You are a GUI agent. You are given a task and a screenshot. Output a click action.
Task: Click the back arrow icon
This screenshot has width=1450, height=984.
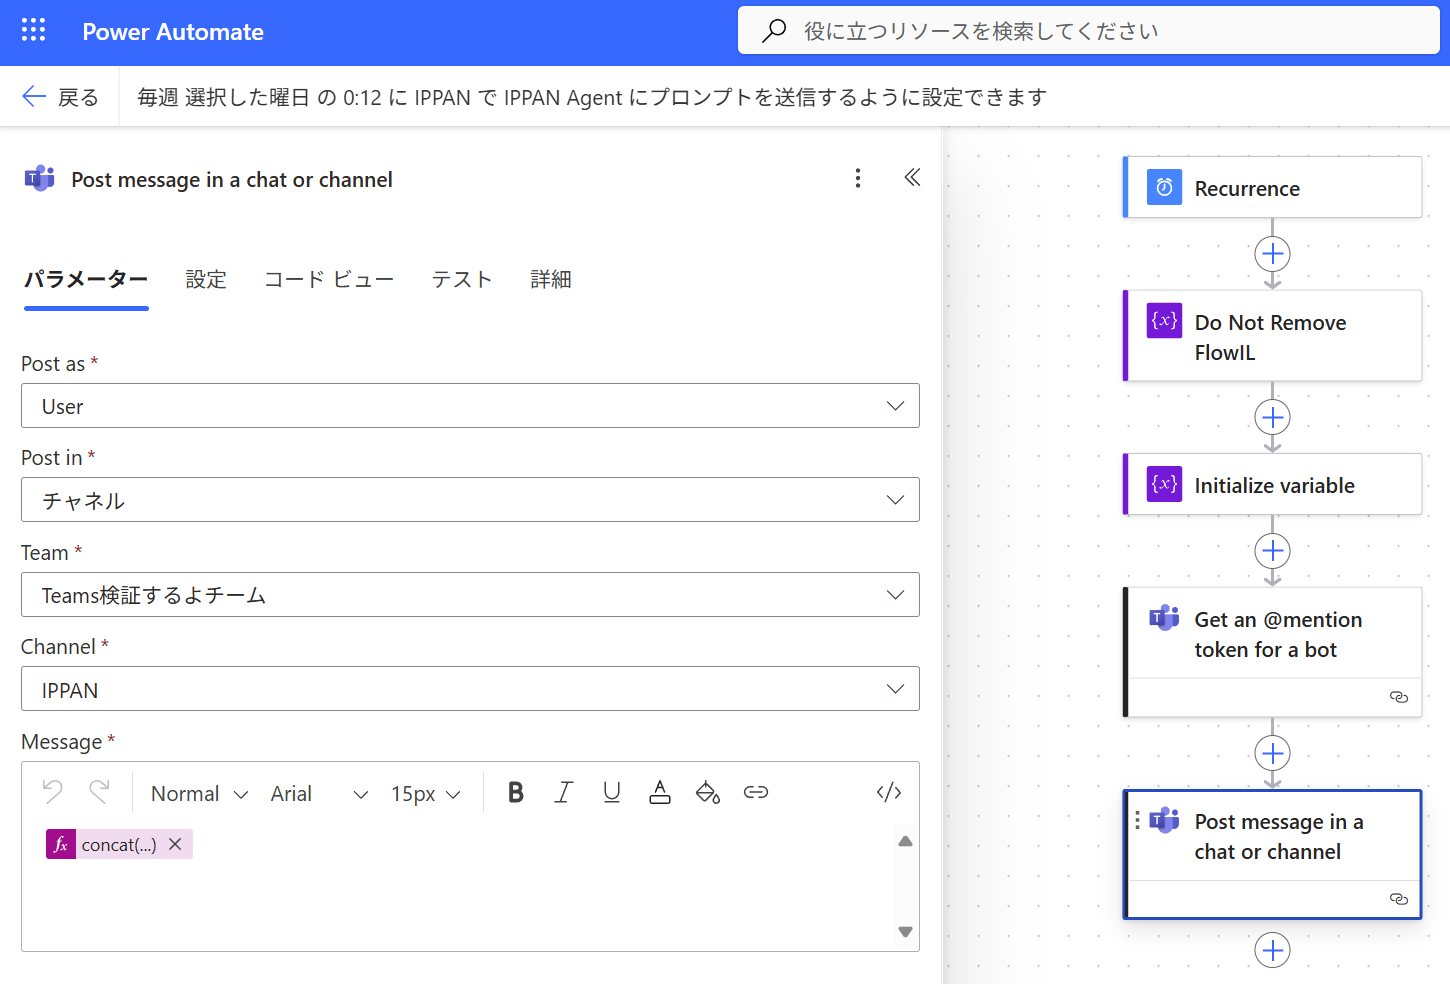[34, 96]
